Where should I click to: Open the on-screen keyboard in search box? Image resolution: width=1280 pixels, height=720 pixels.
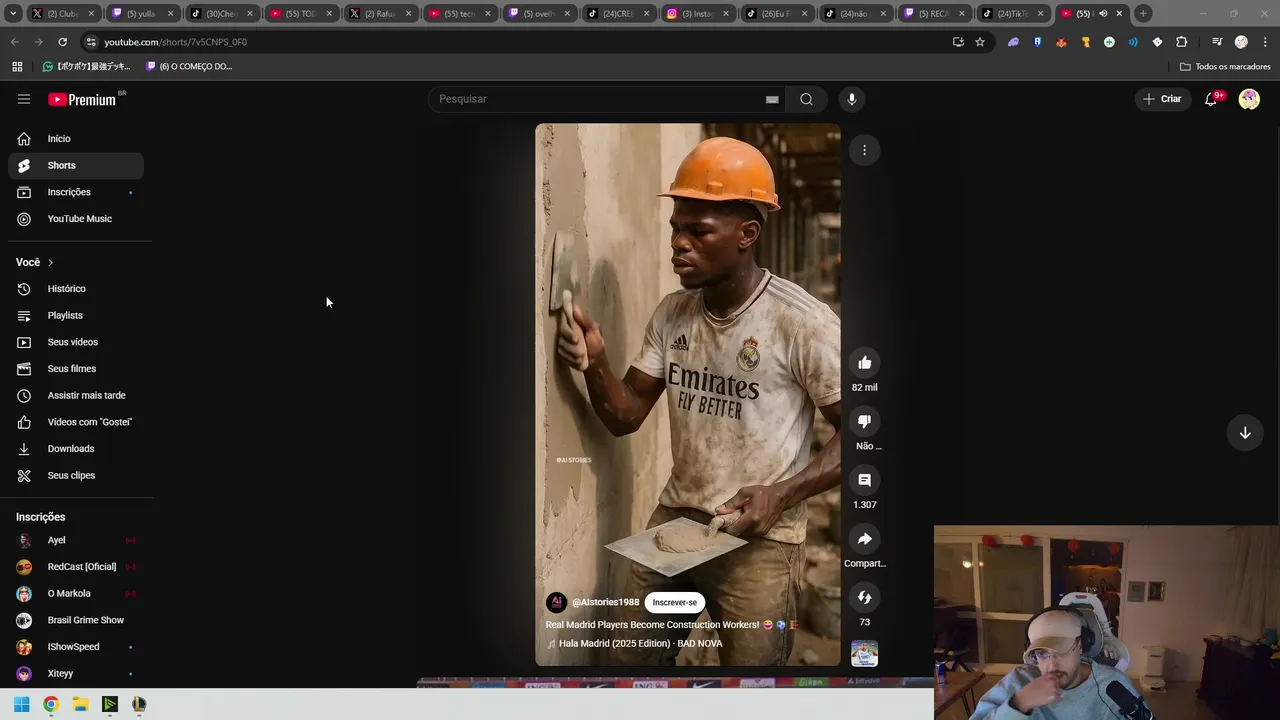click(x=772, y=99)
